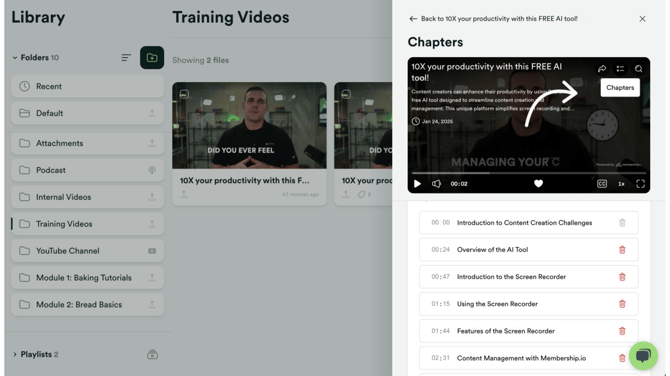The width and height of the screenshot is (670, 376).
Task: Delete the Overview of the AI Tool chapter
Action: [x=622, y=250]
